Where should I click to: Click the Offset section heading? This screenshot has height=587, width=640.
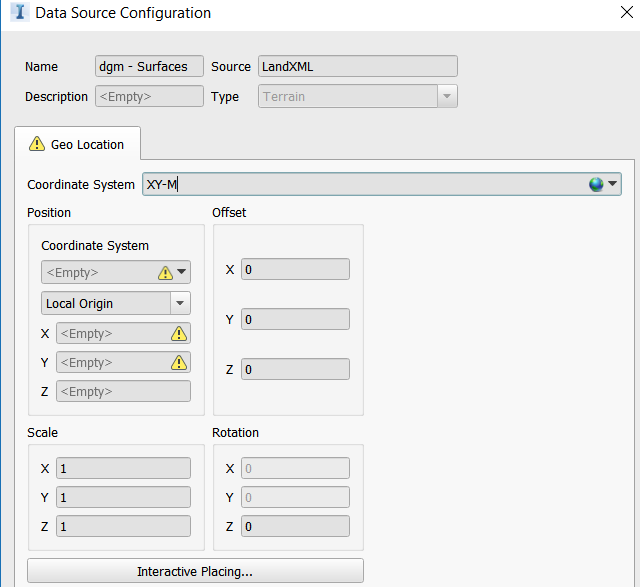coord(229,213)
